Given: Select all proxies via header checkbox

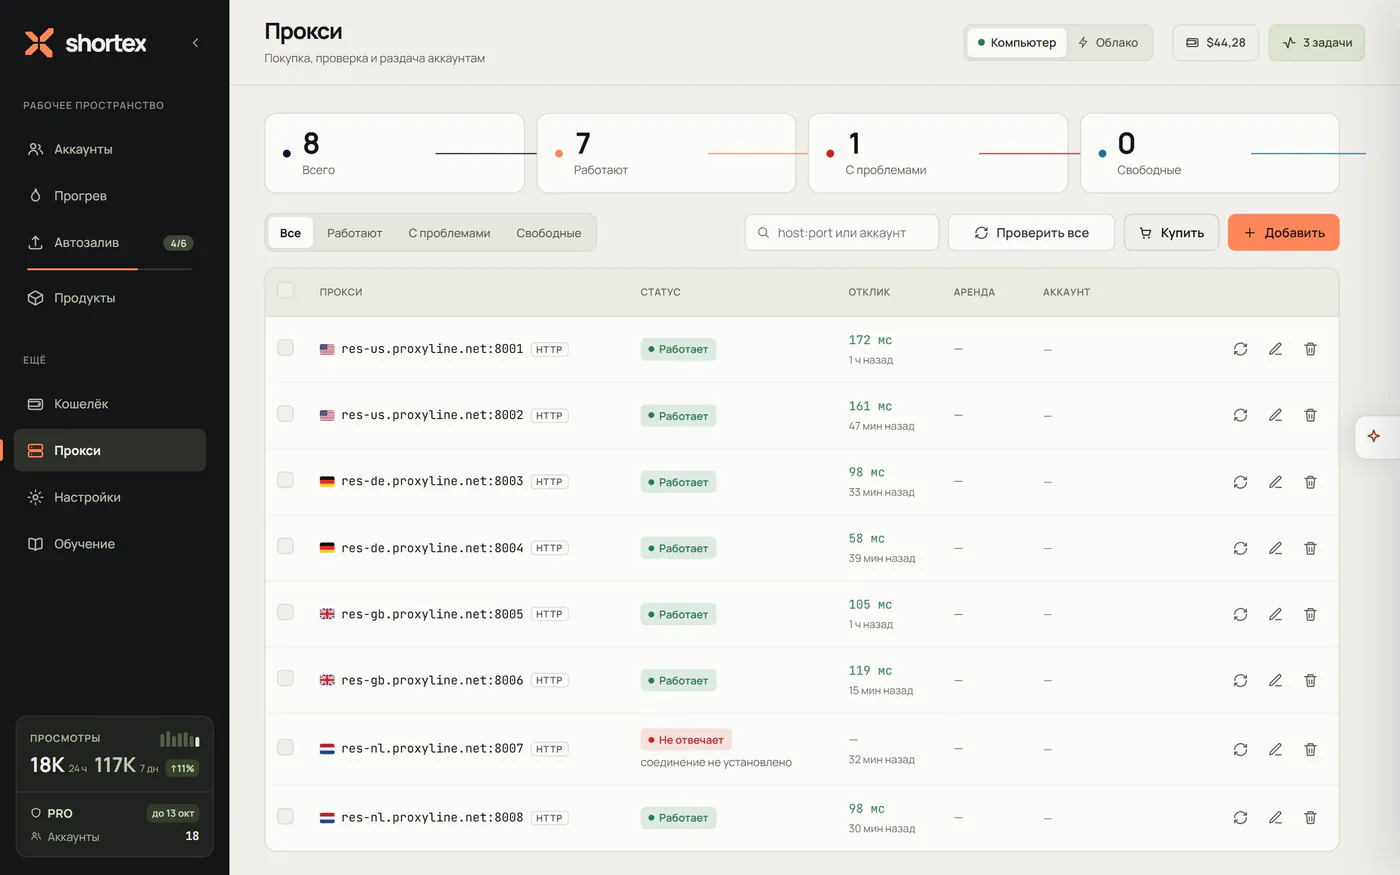Looking at the screenshot, I should [286, 290].
